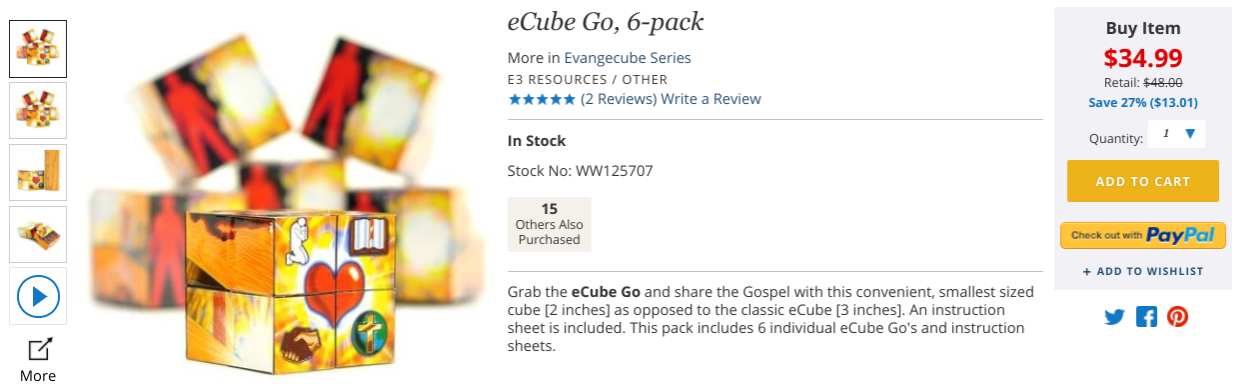Viewport: 1235px width, 390px height.
Task: Add the eCube Go to cart
Action: click(1143, 181)
